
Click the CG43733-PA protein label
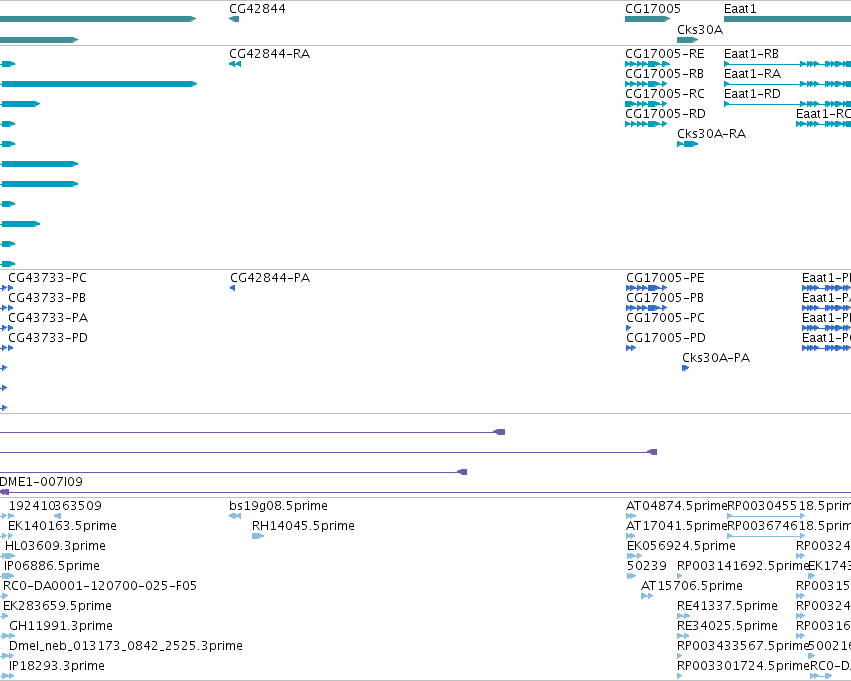[48, 318]
